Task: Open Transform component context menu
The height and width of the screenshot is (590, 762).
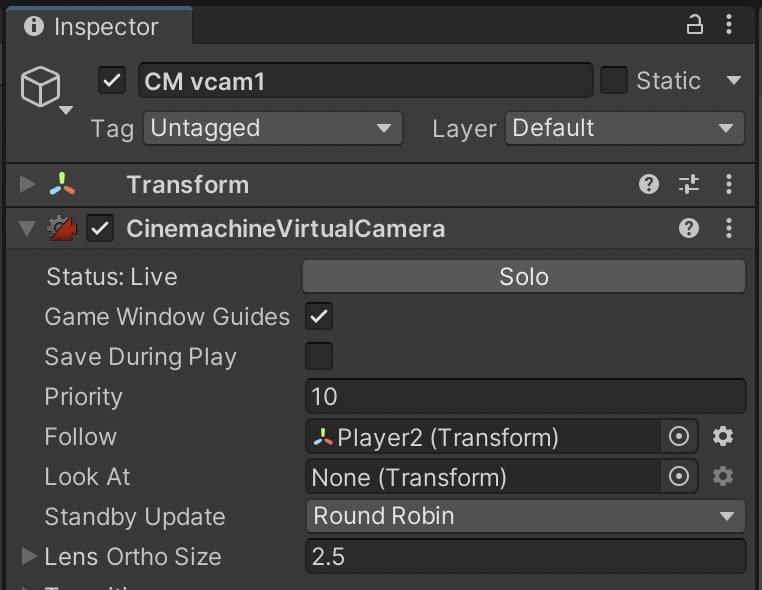Action: [729, 184]
